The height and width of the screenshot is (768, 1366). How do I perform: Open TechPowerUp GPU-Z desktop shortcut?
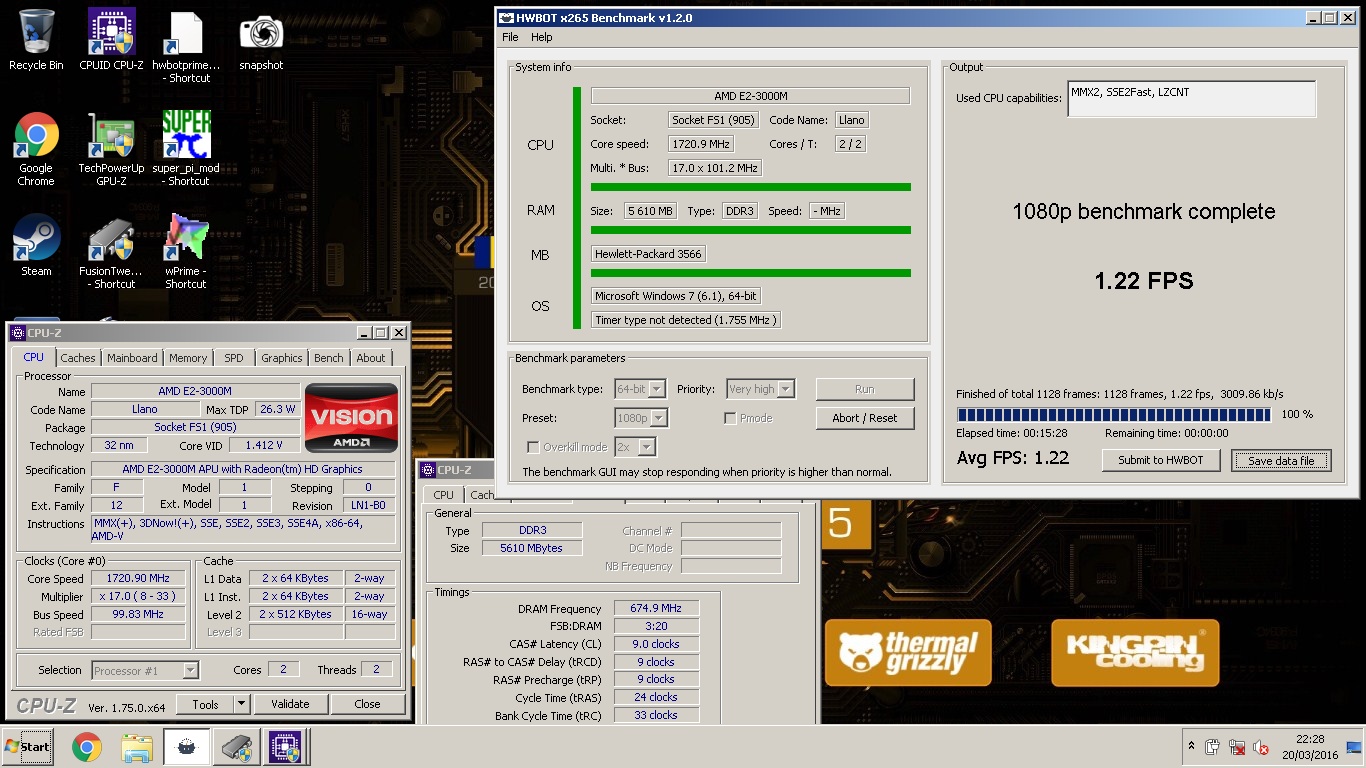[x=111, y=148]
